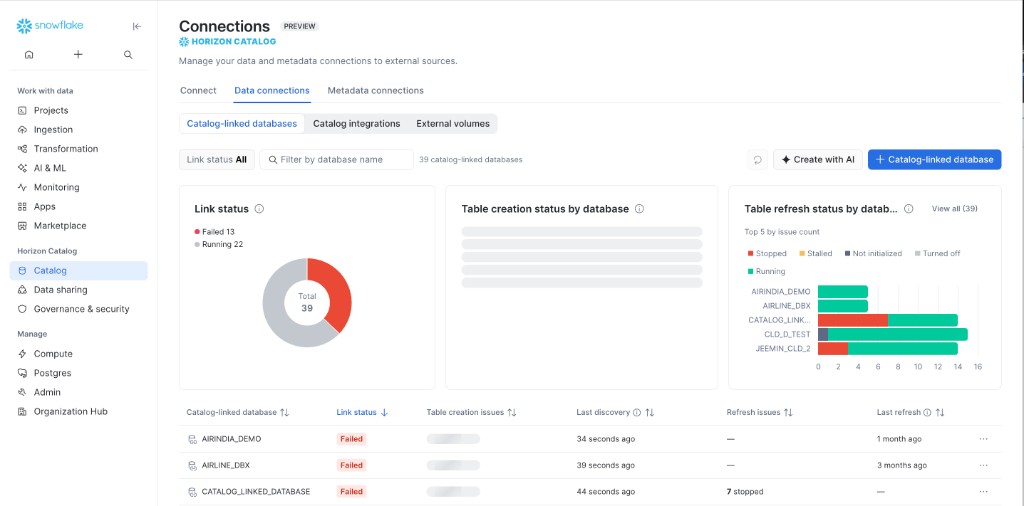Click the Table refresh status info icon

tap(908, 209)
